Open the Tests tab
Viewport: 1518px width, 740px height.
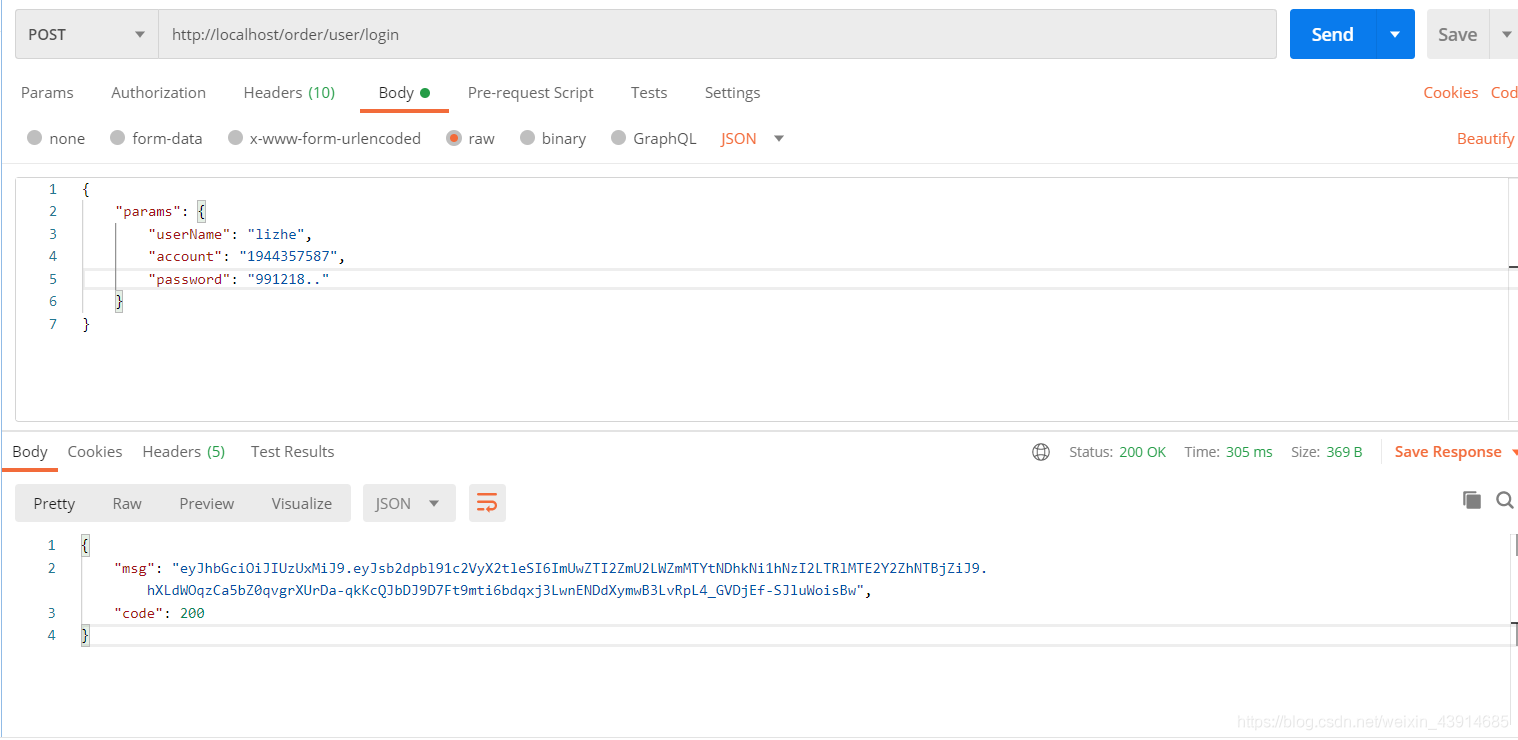[x=649, y=92]
